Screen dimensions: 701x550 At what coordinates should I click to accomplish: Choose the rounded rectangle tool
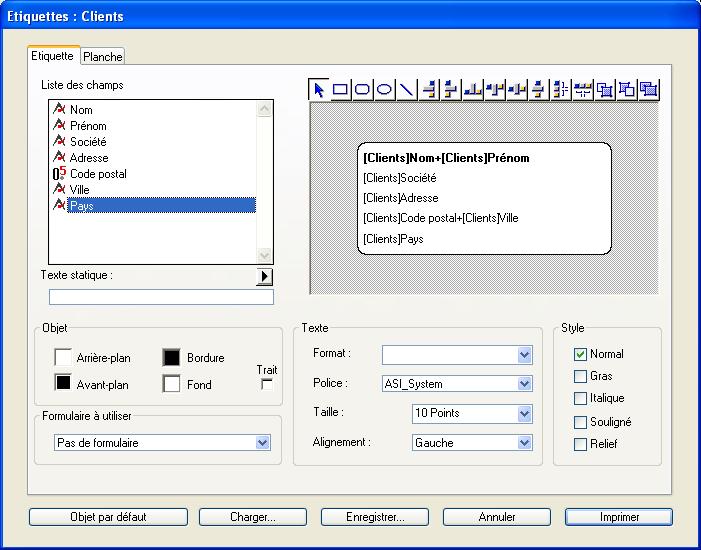363,89
